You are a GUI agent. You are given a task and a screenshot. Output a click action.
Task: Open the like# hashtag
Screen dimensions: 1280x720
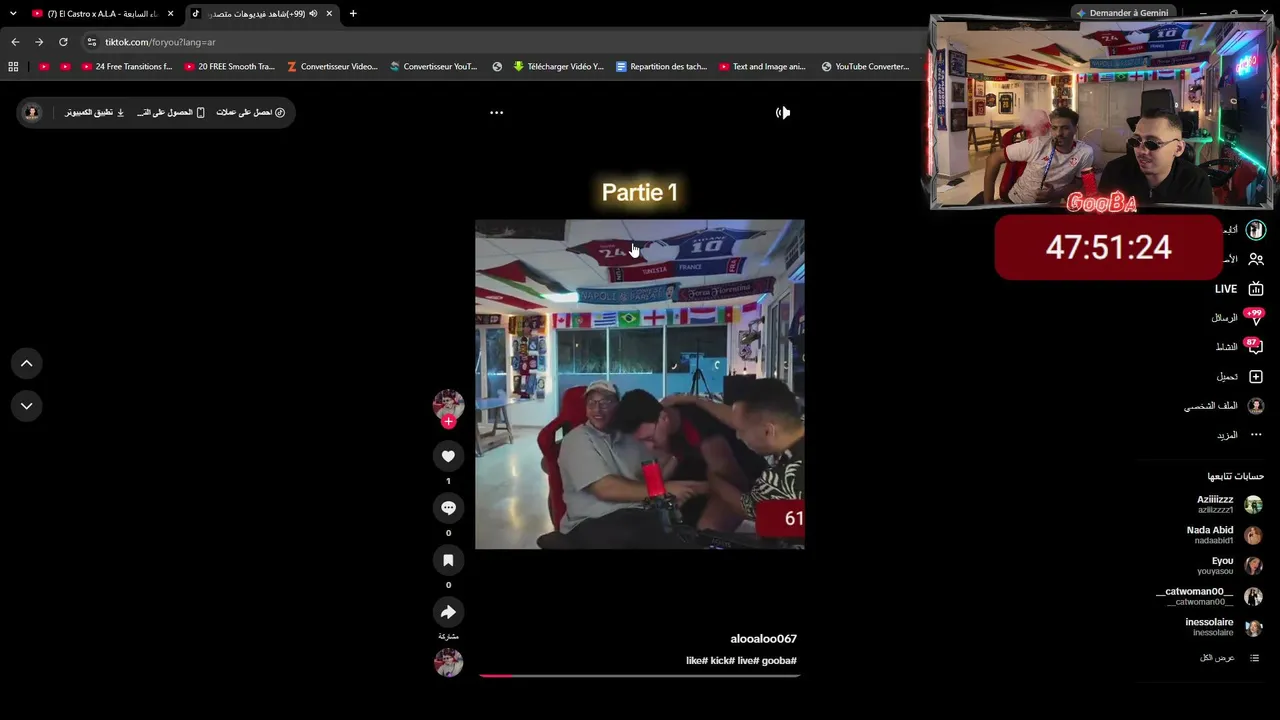[697, 661]
